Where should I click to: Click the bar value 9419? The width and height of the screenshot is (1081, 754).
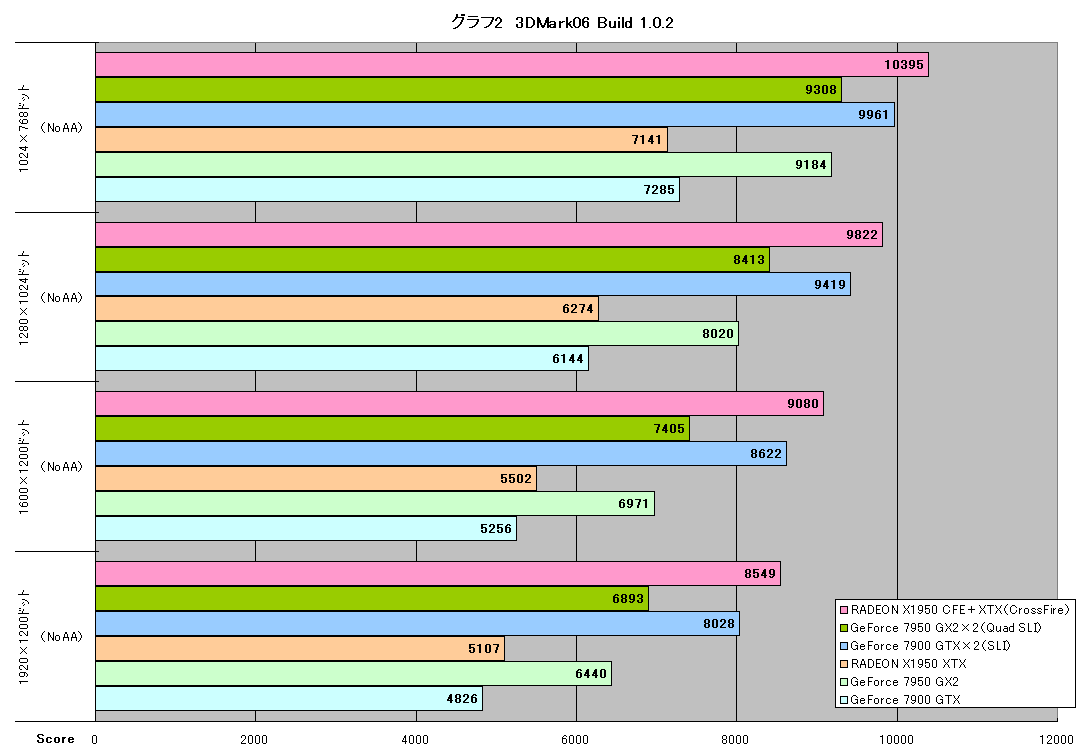coord(830,285)
